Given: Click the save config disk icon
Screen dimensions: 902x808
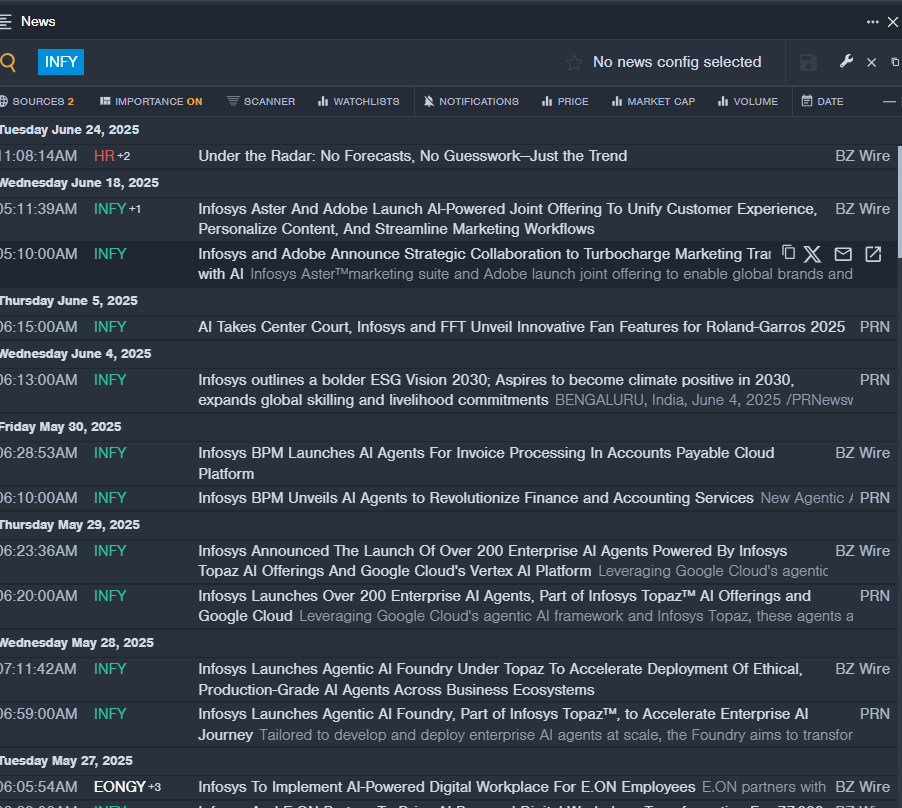Looking at the screenshot, I should (x=808, y=62).
